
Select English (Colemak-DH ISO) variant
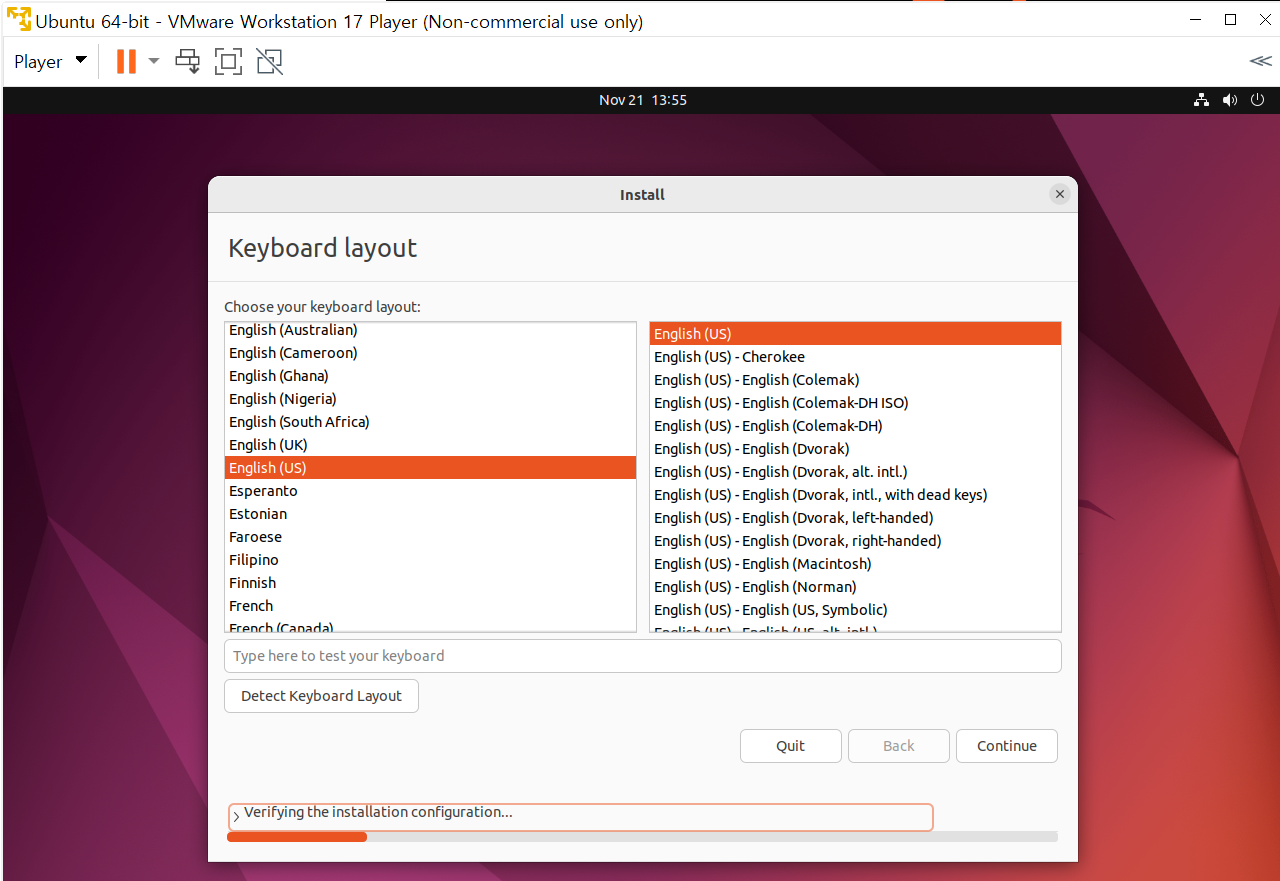click(855, 403)
